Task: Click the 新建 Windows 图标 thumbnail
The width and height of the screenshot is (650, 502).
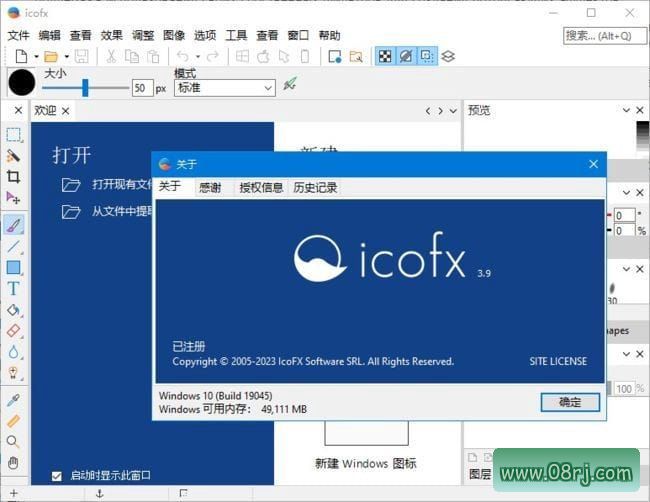Action: tap(366, 433)
